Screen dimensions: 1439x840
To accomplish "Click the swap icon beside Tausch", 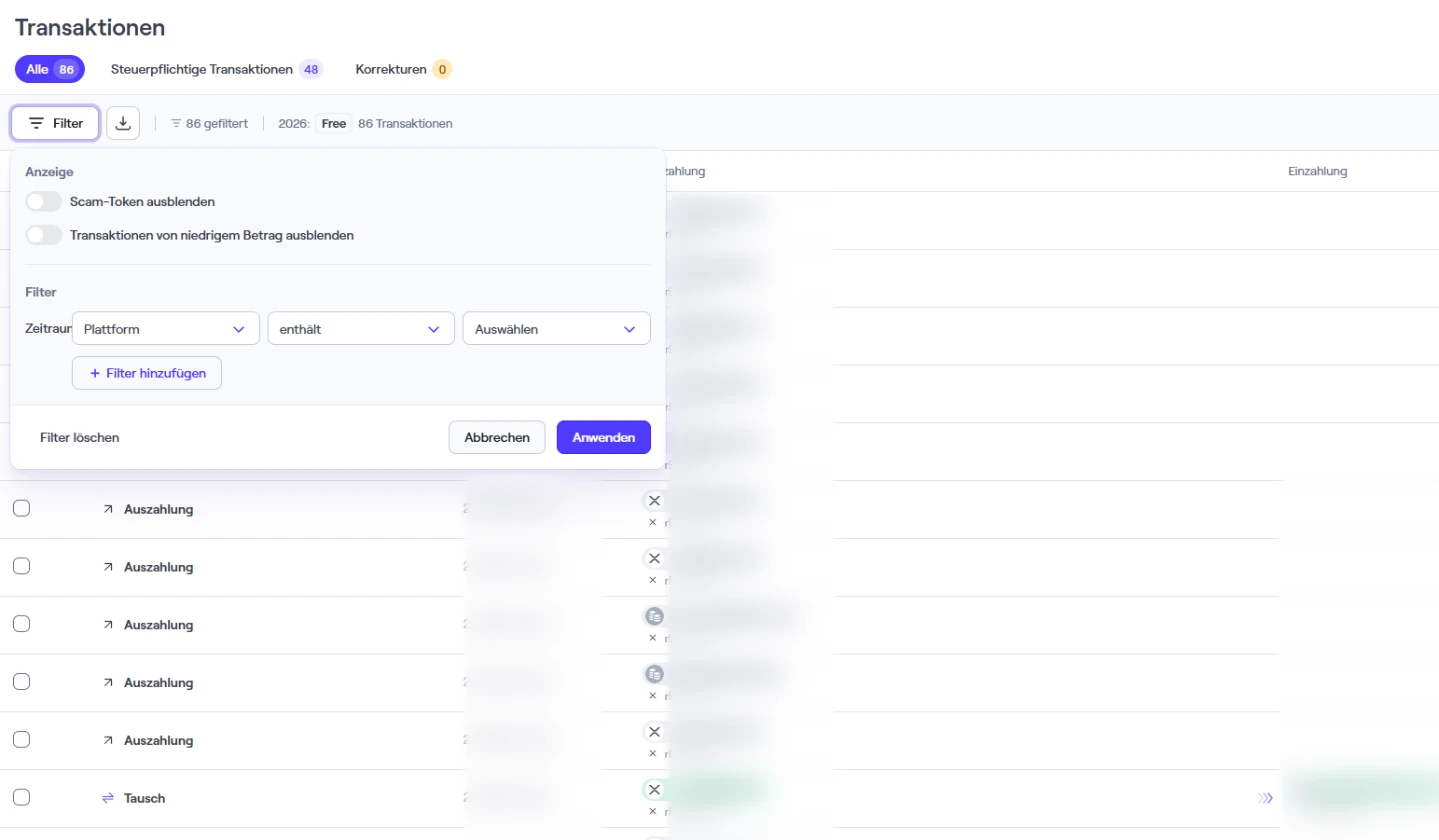I will (108, 798).
